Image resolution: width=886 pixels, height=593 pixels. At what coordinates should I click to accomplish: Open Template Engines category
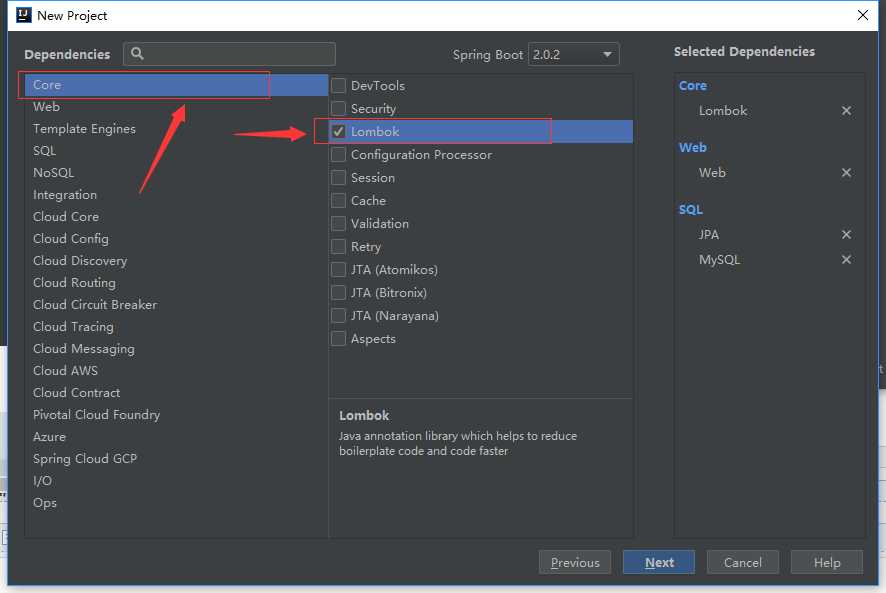click(x=176, y=129)
